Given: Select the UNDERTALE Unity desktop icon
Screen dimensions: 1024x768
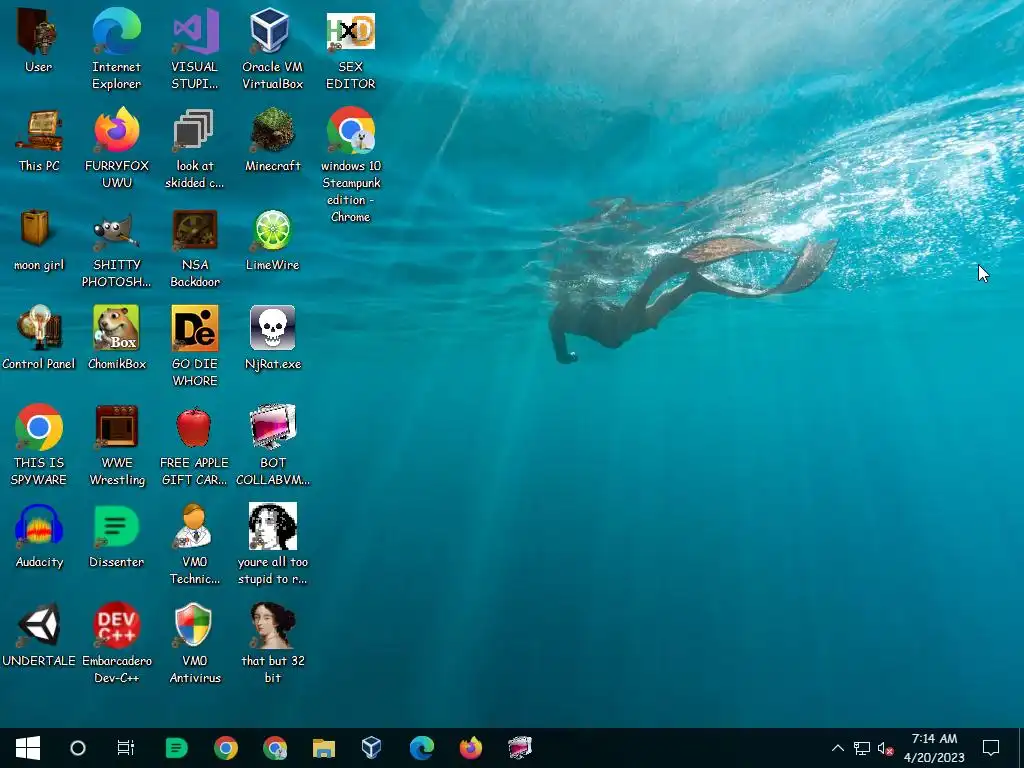Looking at the screenshot, I should point(39,635).
